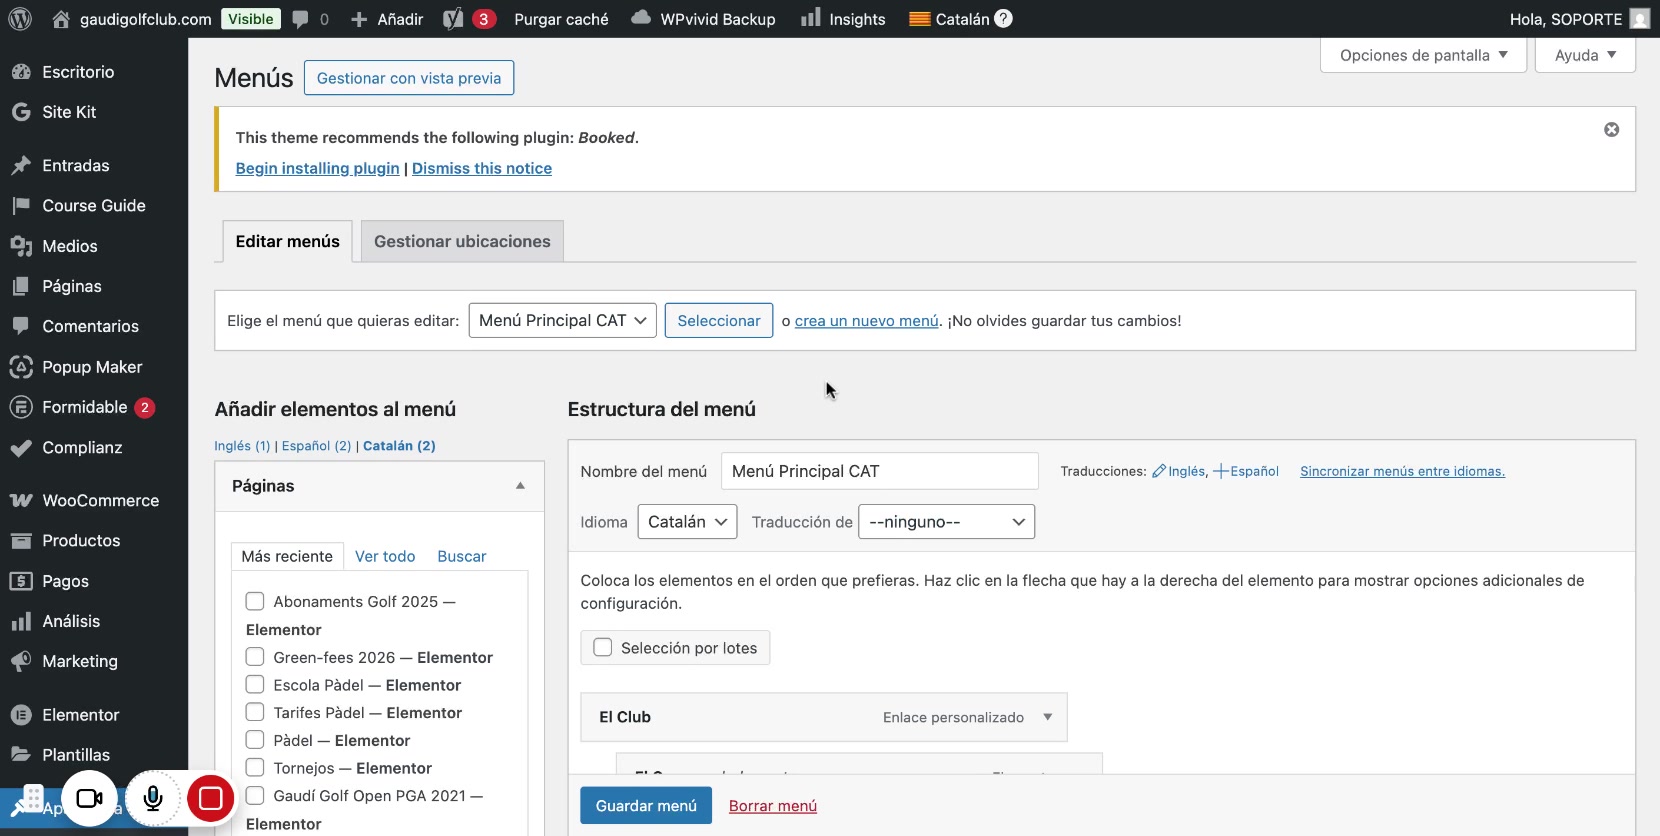Viewport: 1660px width, 836px height.
Task: Open the Idioma Catalán dropdown
Action: (687, 522)
